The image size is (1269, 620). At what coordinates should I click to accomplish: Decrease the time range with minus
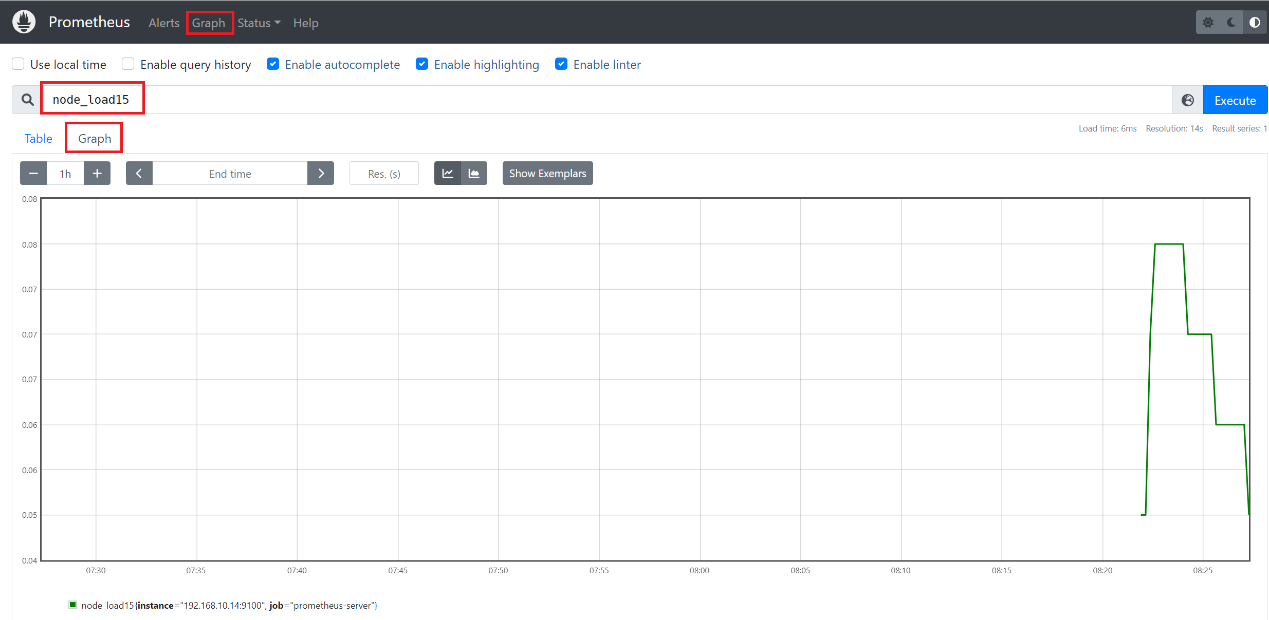pyautogui.click(x=34, y=173)
